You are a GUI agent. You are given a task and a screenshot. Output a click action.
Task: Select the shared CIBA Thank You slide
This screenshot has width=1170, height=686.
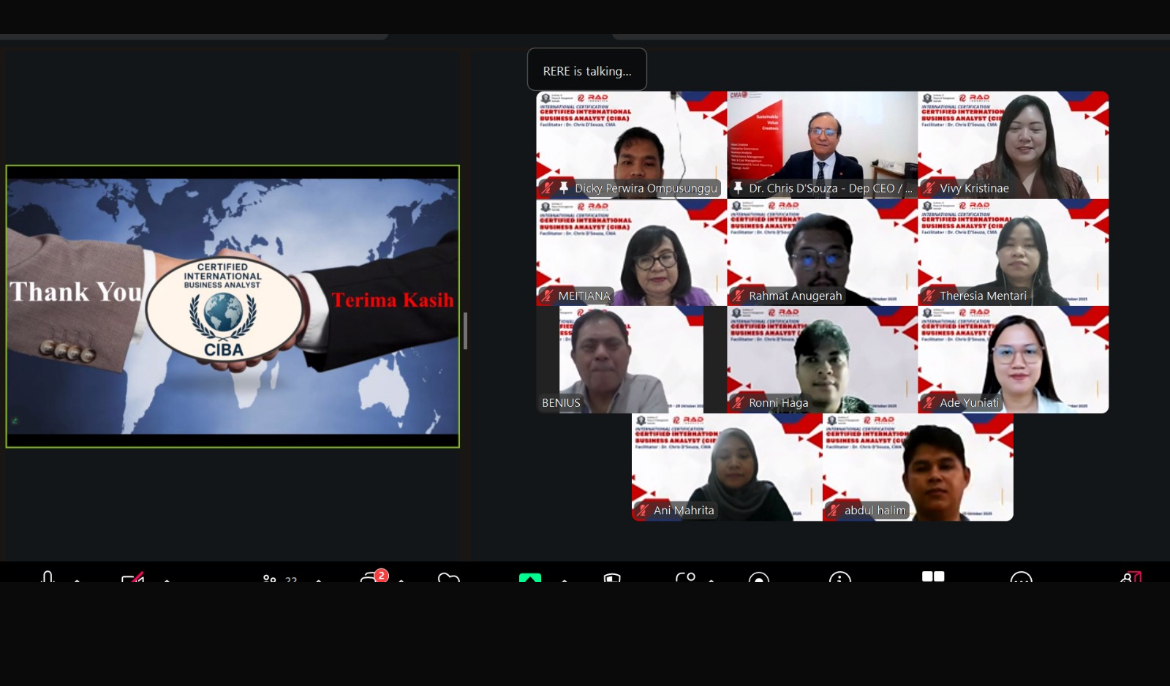[232, 306]
